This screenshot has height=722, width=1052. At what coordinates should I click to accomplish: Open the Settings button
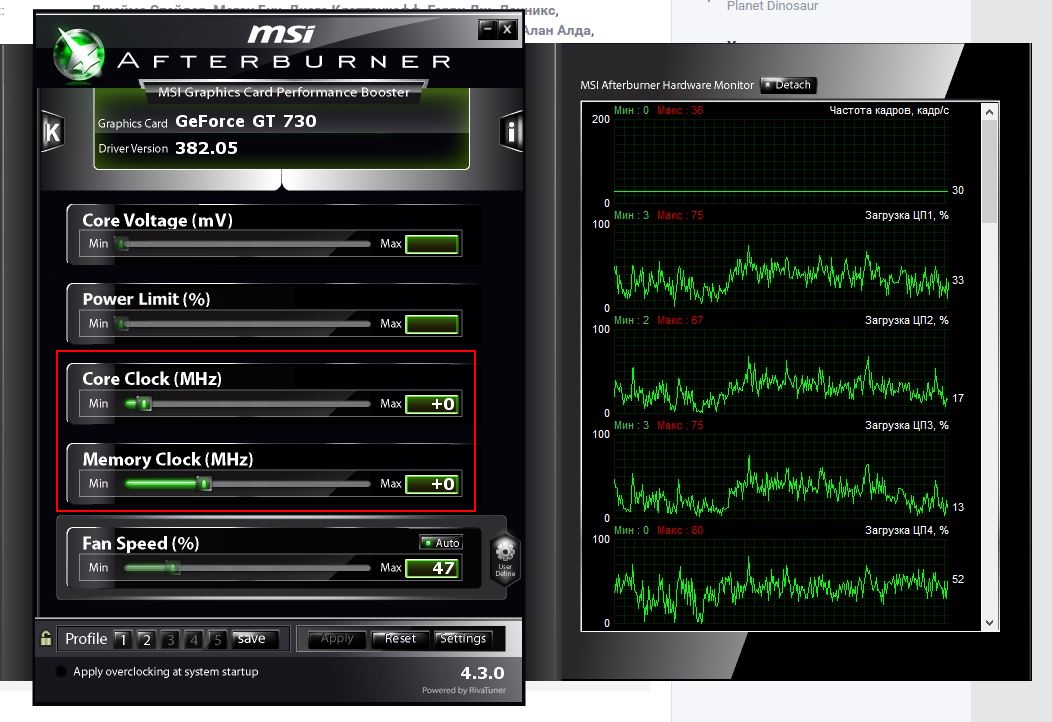[x=463, y=639]
